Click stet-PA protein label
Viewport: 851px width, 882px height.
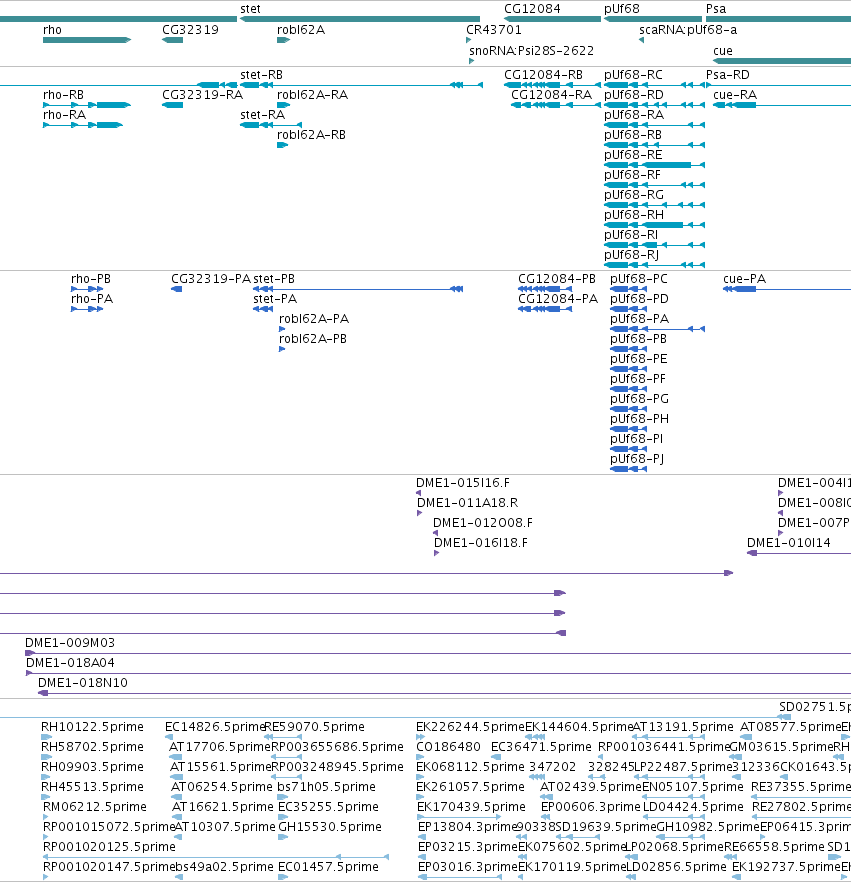275,299
